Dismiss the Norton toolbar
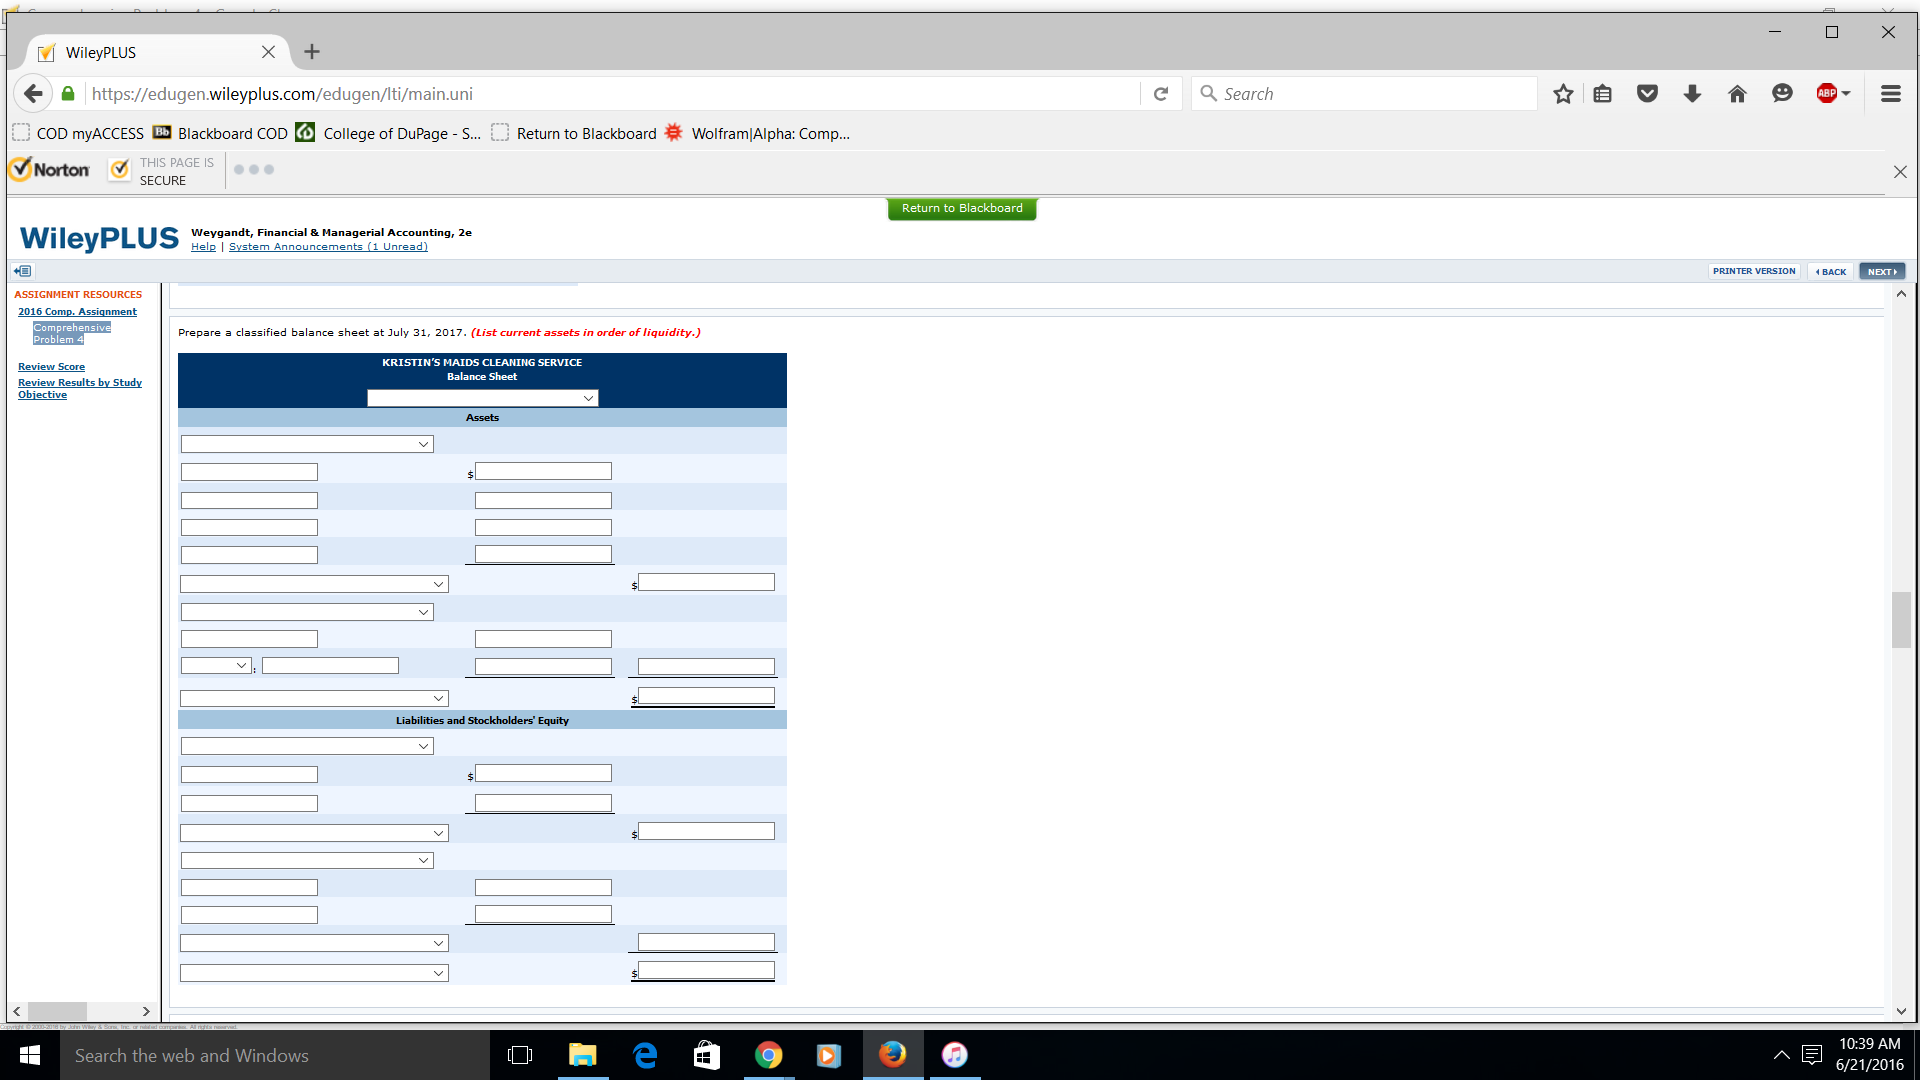1920x1080 pixels. [x=1900, y=172]
